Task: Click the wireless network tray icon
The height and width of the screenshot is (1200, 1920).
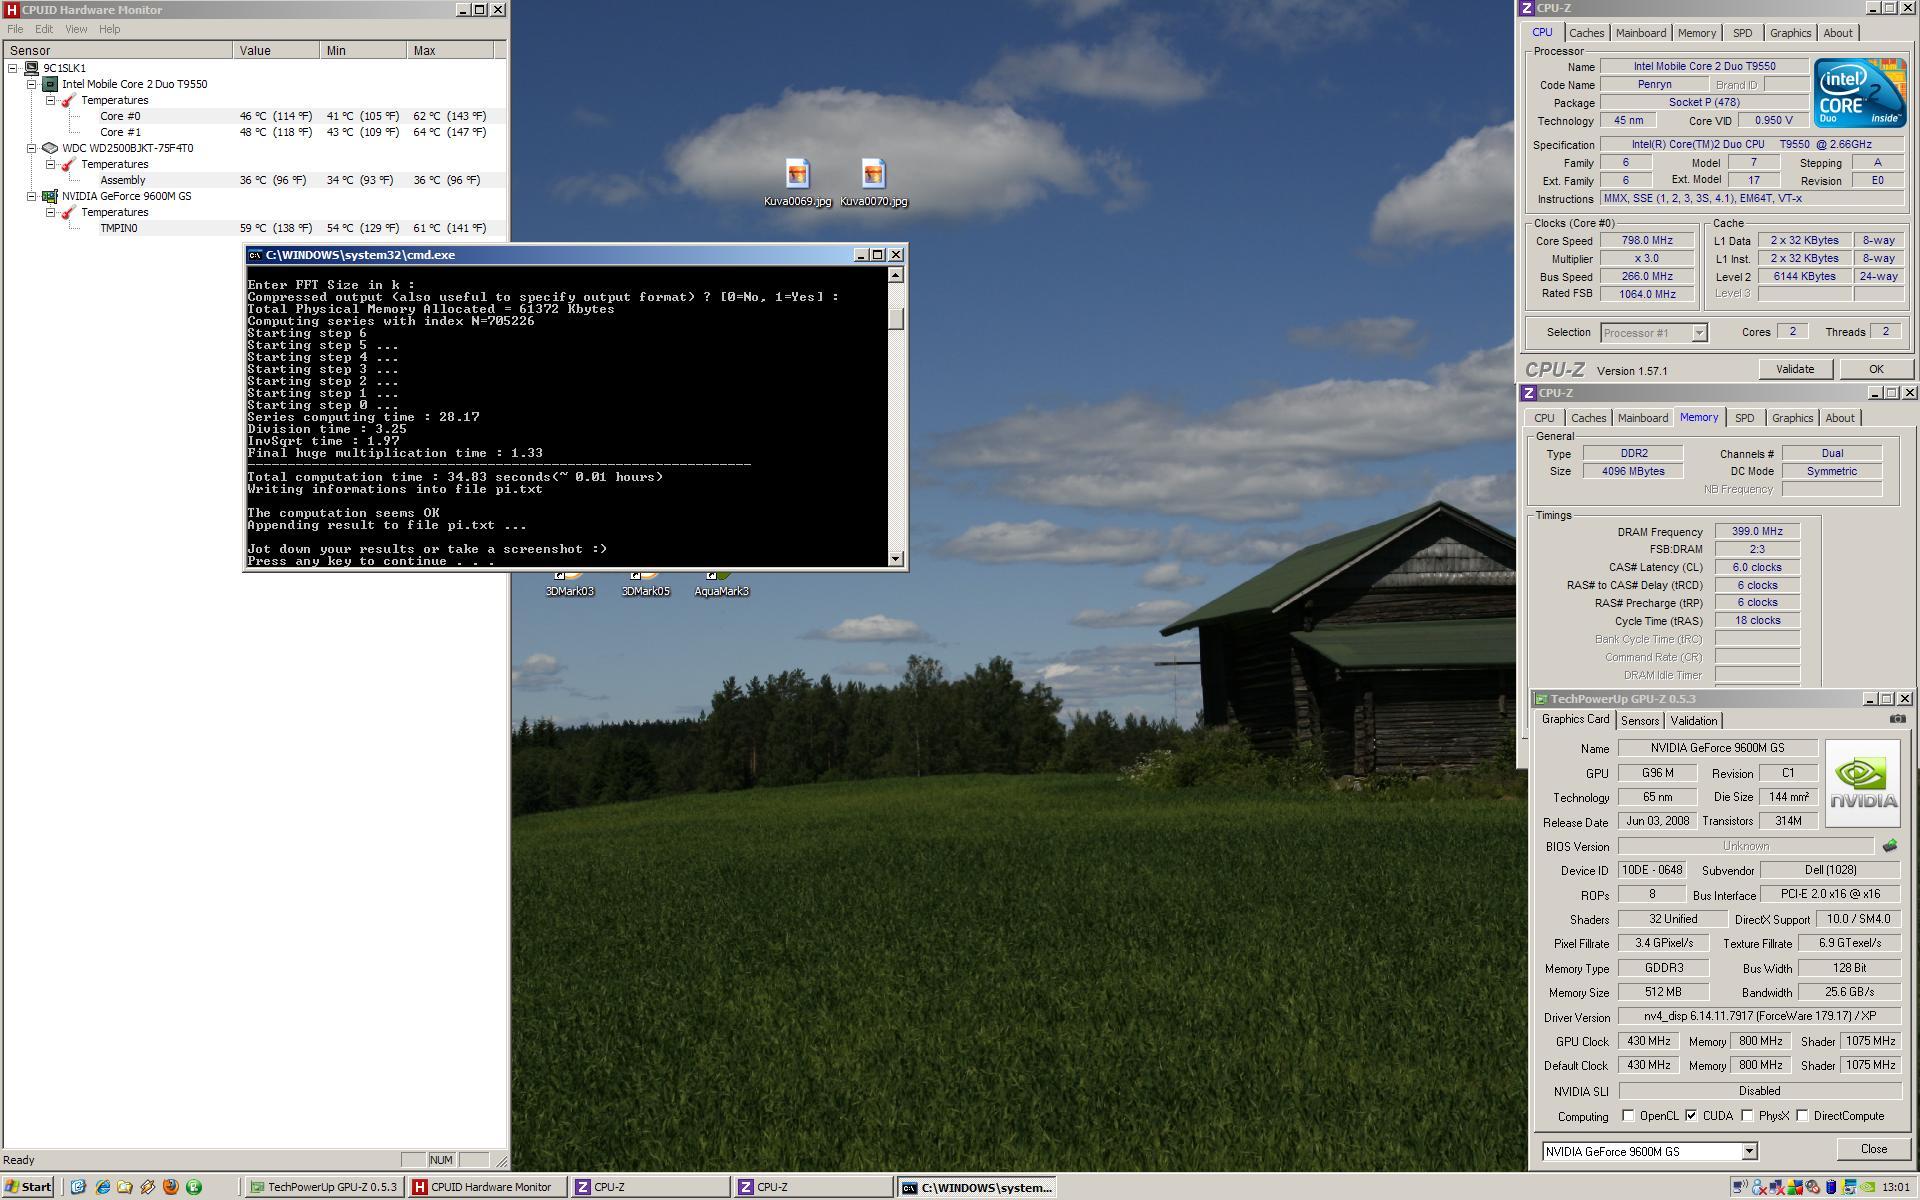Action: tap(1740, 1187)
